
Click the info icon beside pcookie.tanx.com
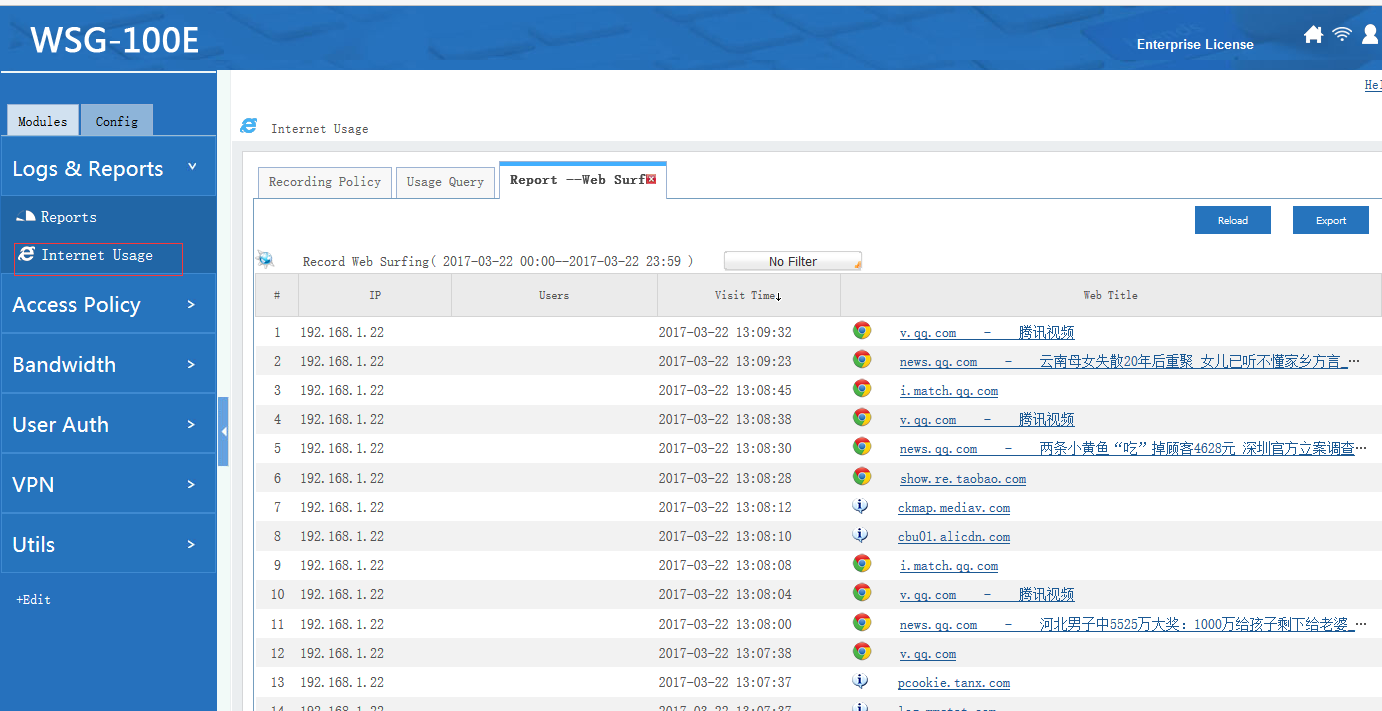click(860, 681)
